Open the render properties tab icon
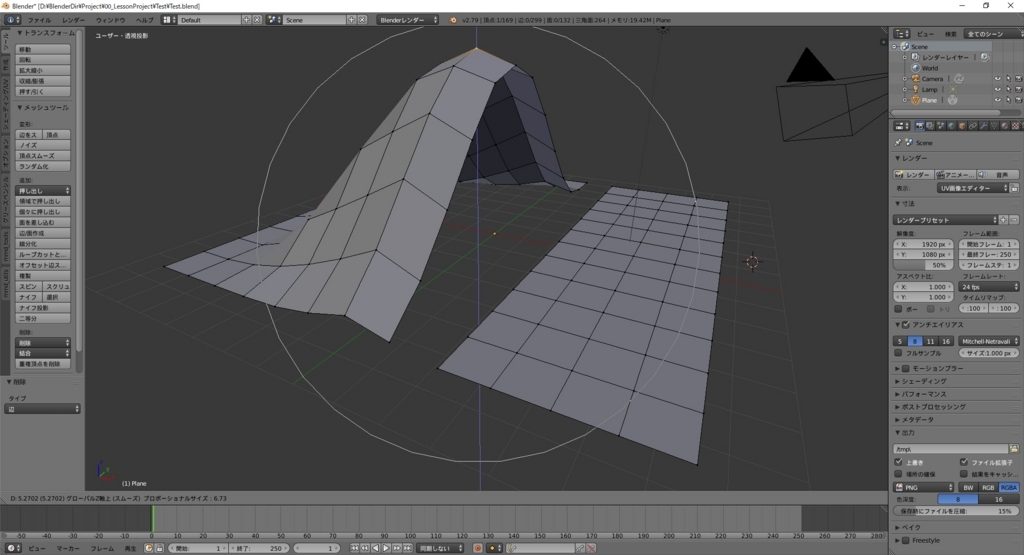This screenshot has height=555, width=1024. point(920,126)
